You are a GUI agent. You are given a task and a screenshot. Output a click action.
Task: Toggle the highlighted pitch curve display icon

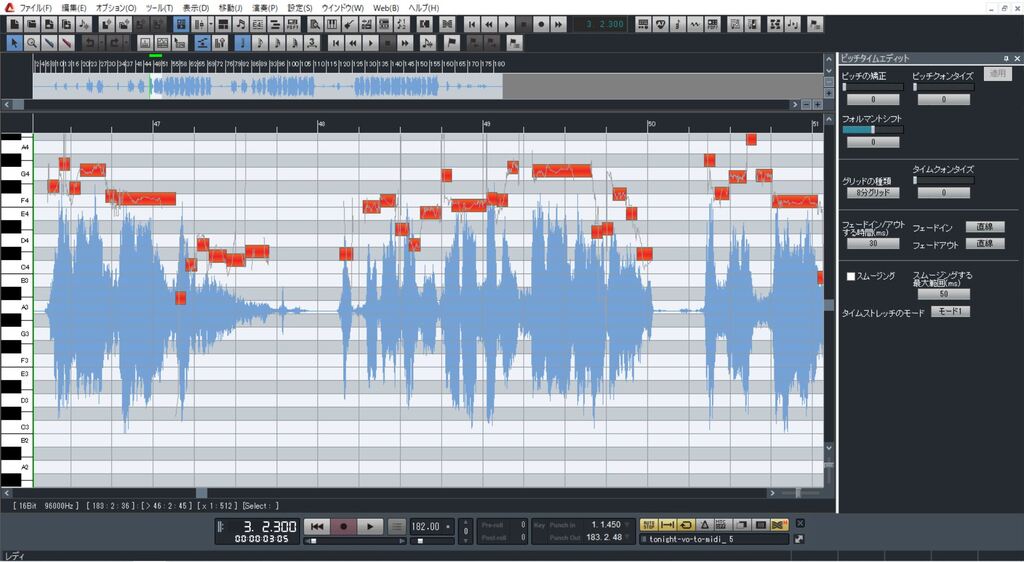pyautogui.click(x=202, y=43)
